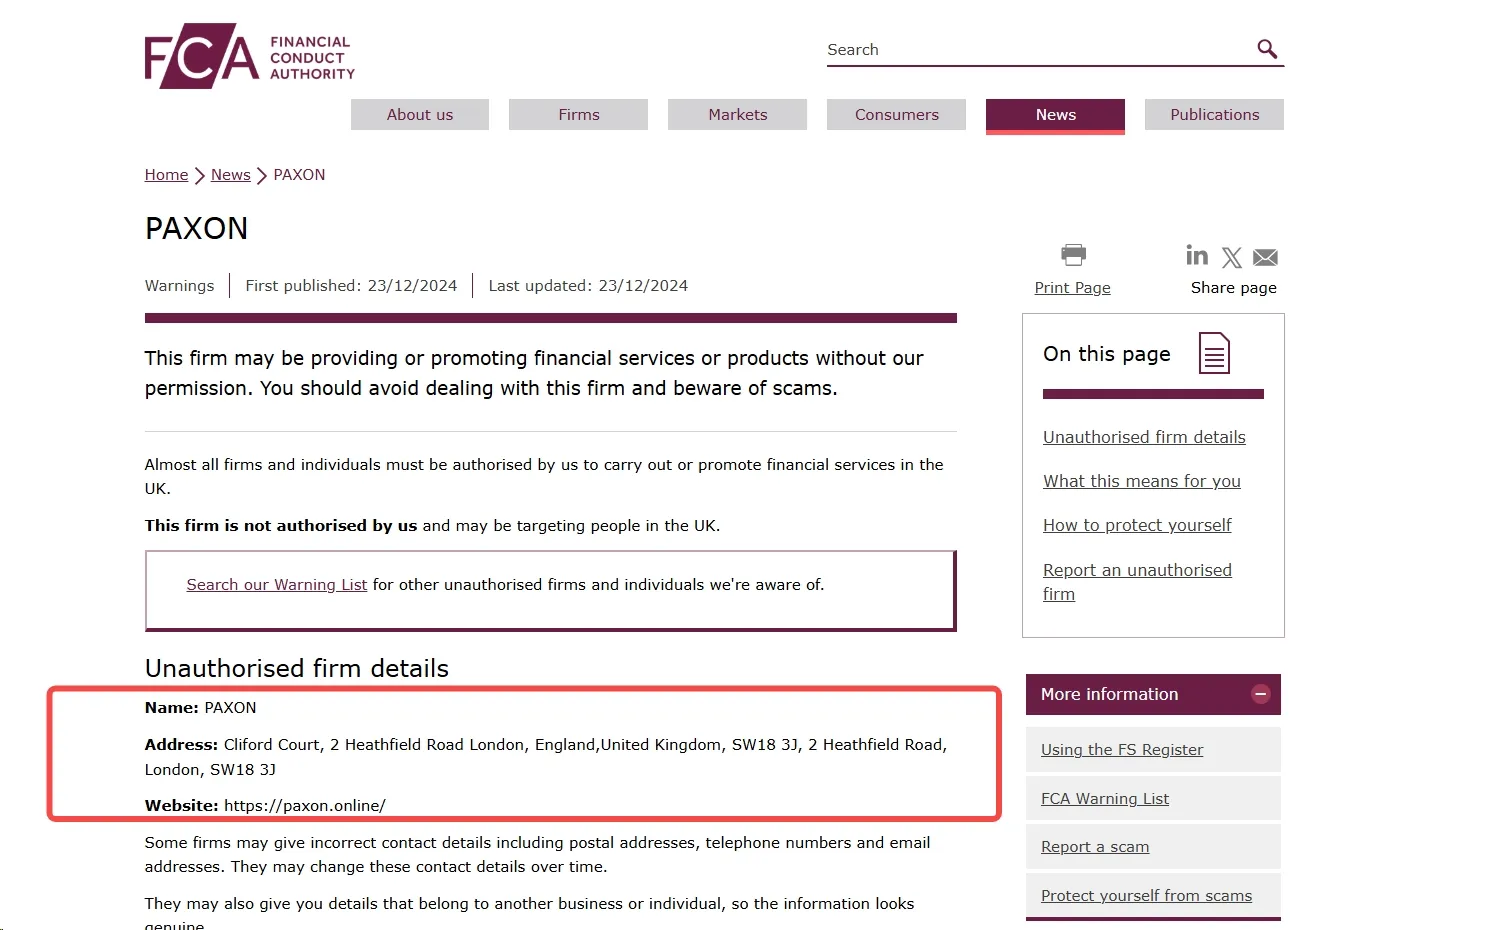
Task: Open the Firms menu
Action: point(579,115)
